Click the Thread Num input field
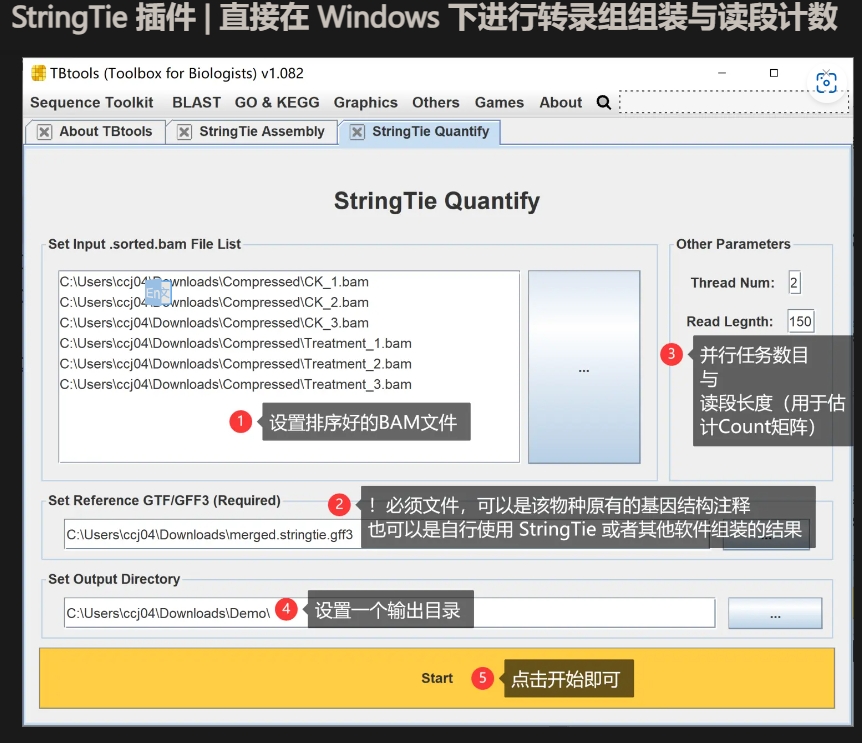 pyautogui.click(x=794, y=283)
